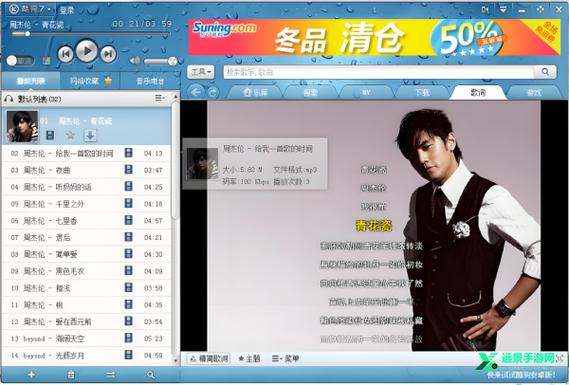Skip to the previous track
This screenshot has width=569, height=385.
pyautogui.click(x=66, y=54)
